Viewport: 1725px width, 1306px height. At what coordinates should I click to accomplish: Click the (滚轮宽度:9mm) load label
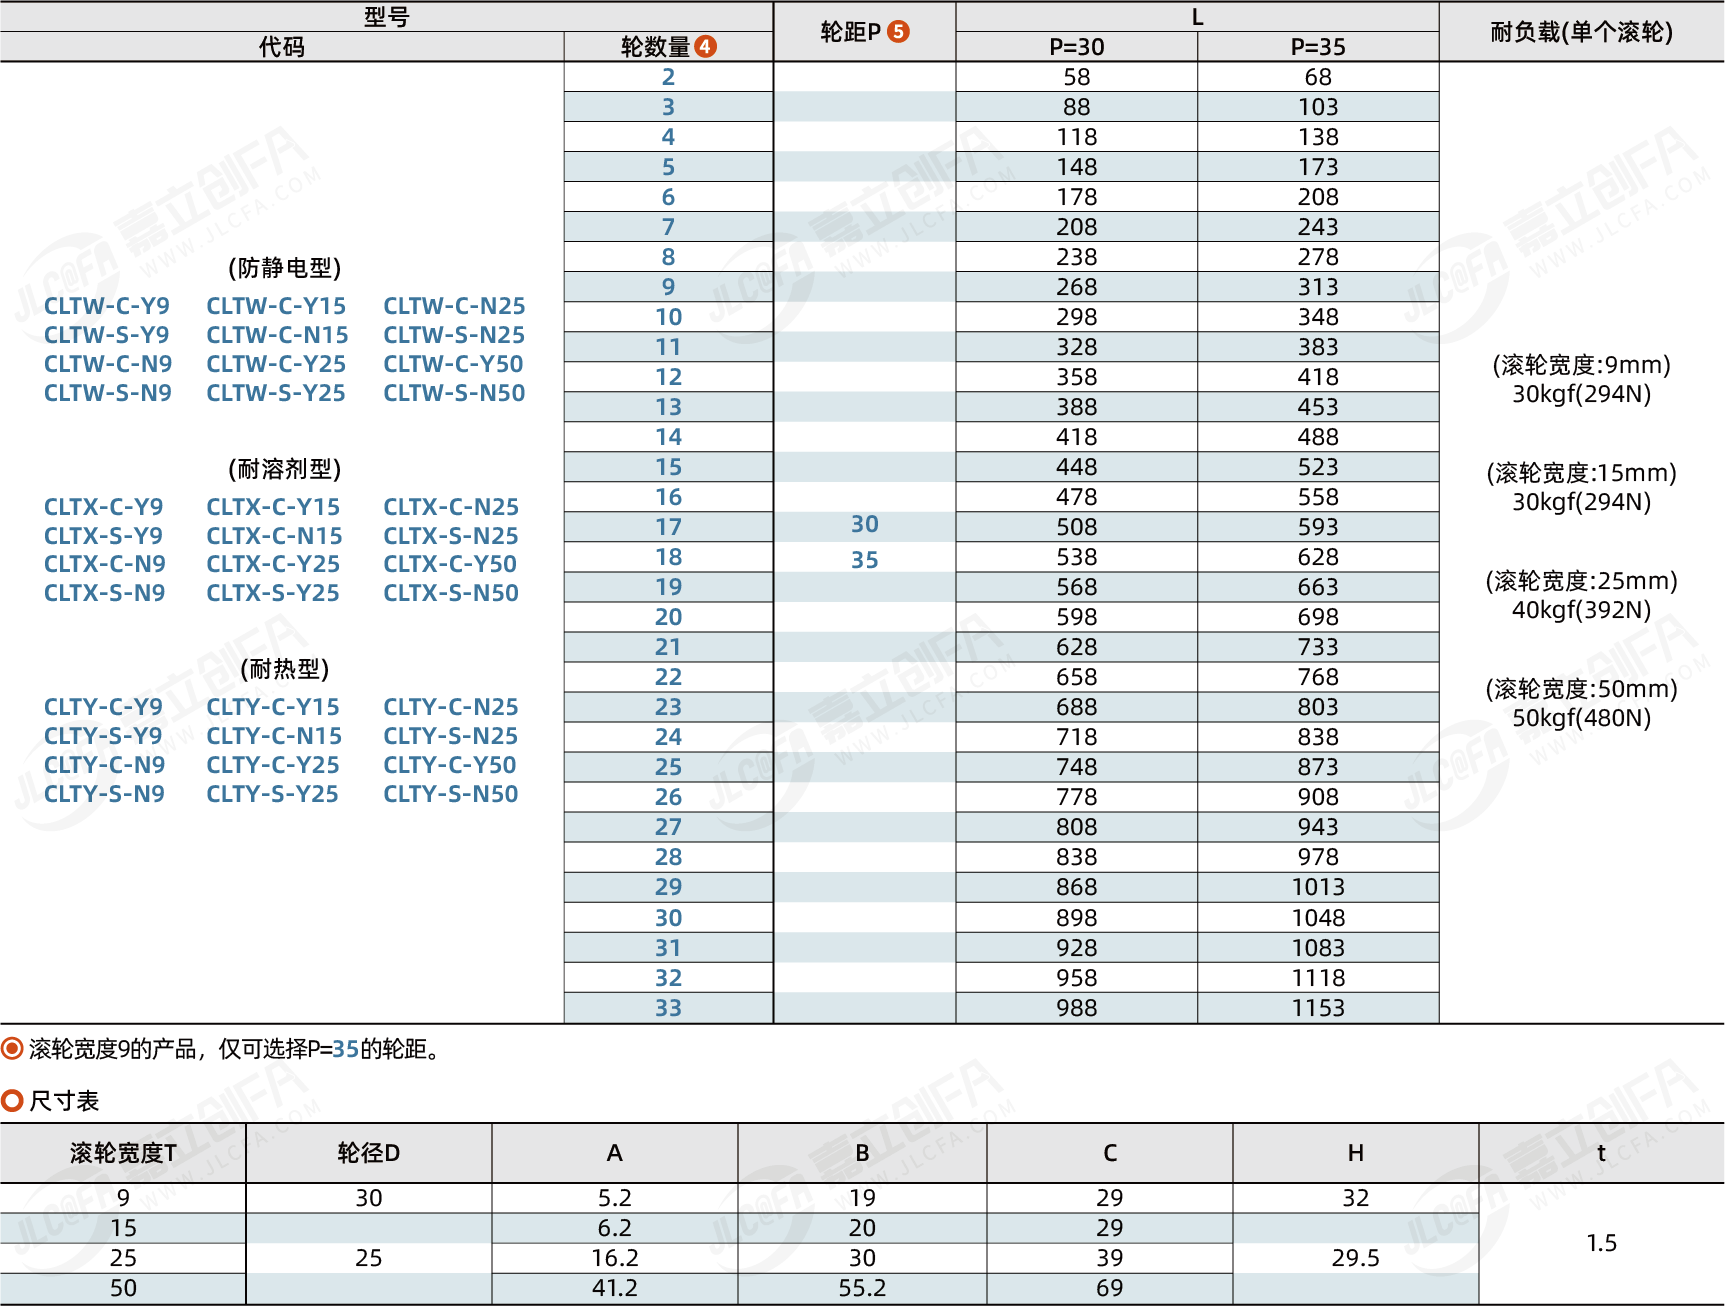tap(1582, 365)
